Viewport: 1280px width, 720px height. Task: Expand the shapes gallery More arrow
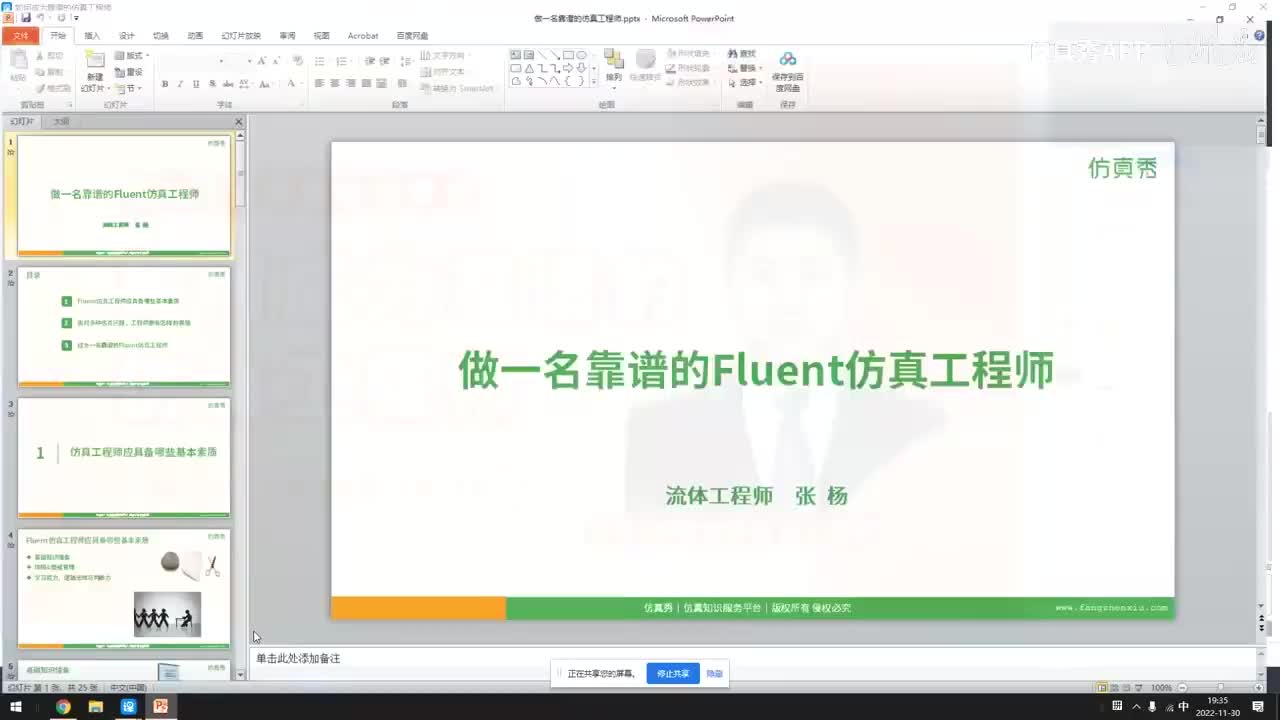pyautogui.click(x=594, y=81)
